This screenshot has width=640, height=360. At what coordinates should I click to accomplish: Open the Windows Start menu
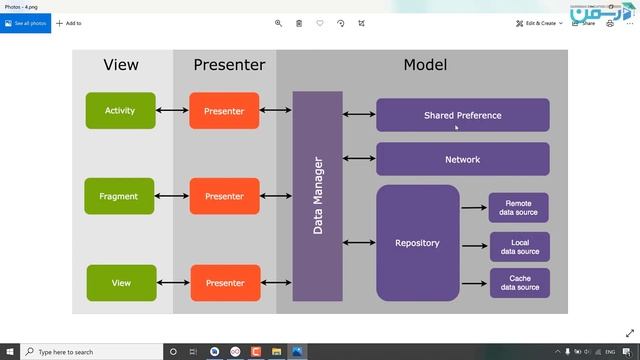click(x=10, y=352)
